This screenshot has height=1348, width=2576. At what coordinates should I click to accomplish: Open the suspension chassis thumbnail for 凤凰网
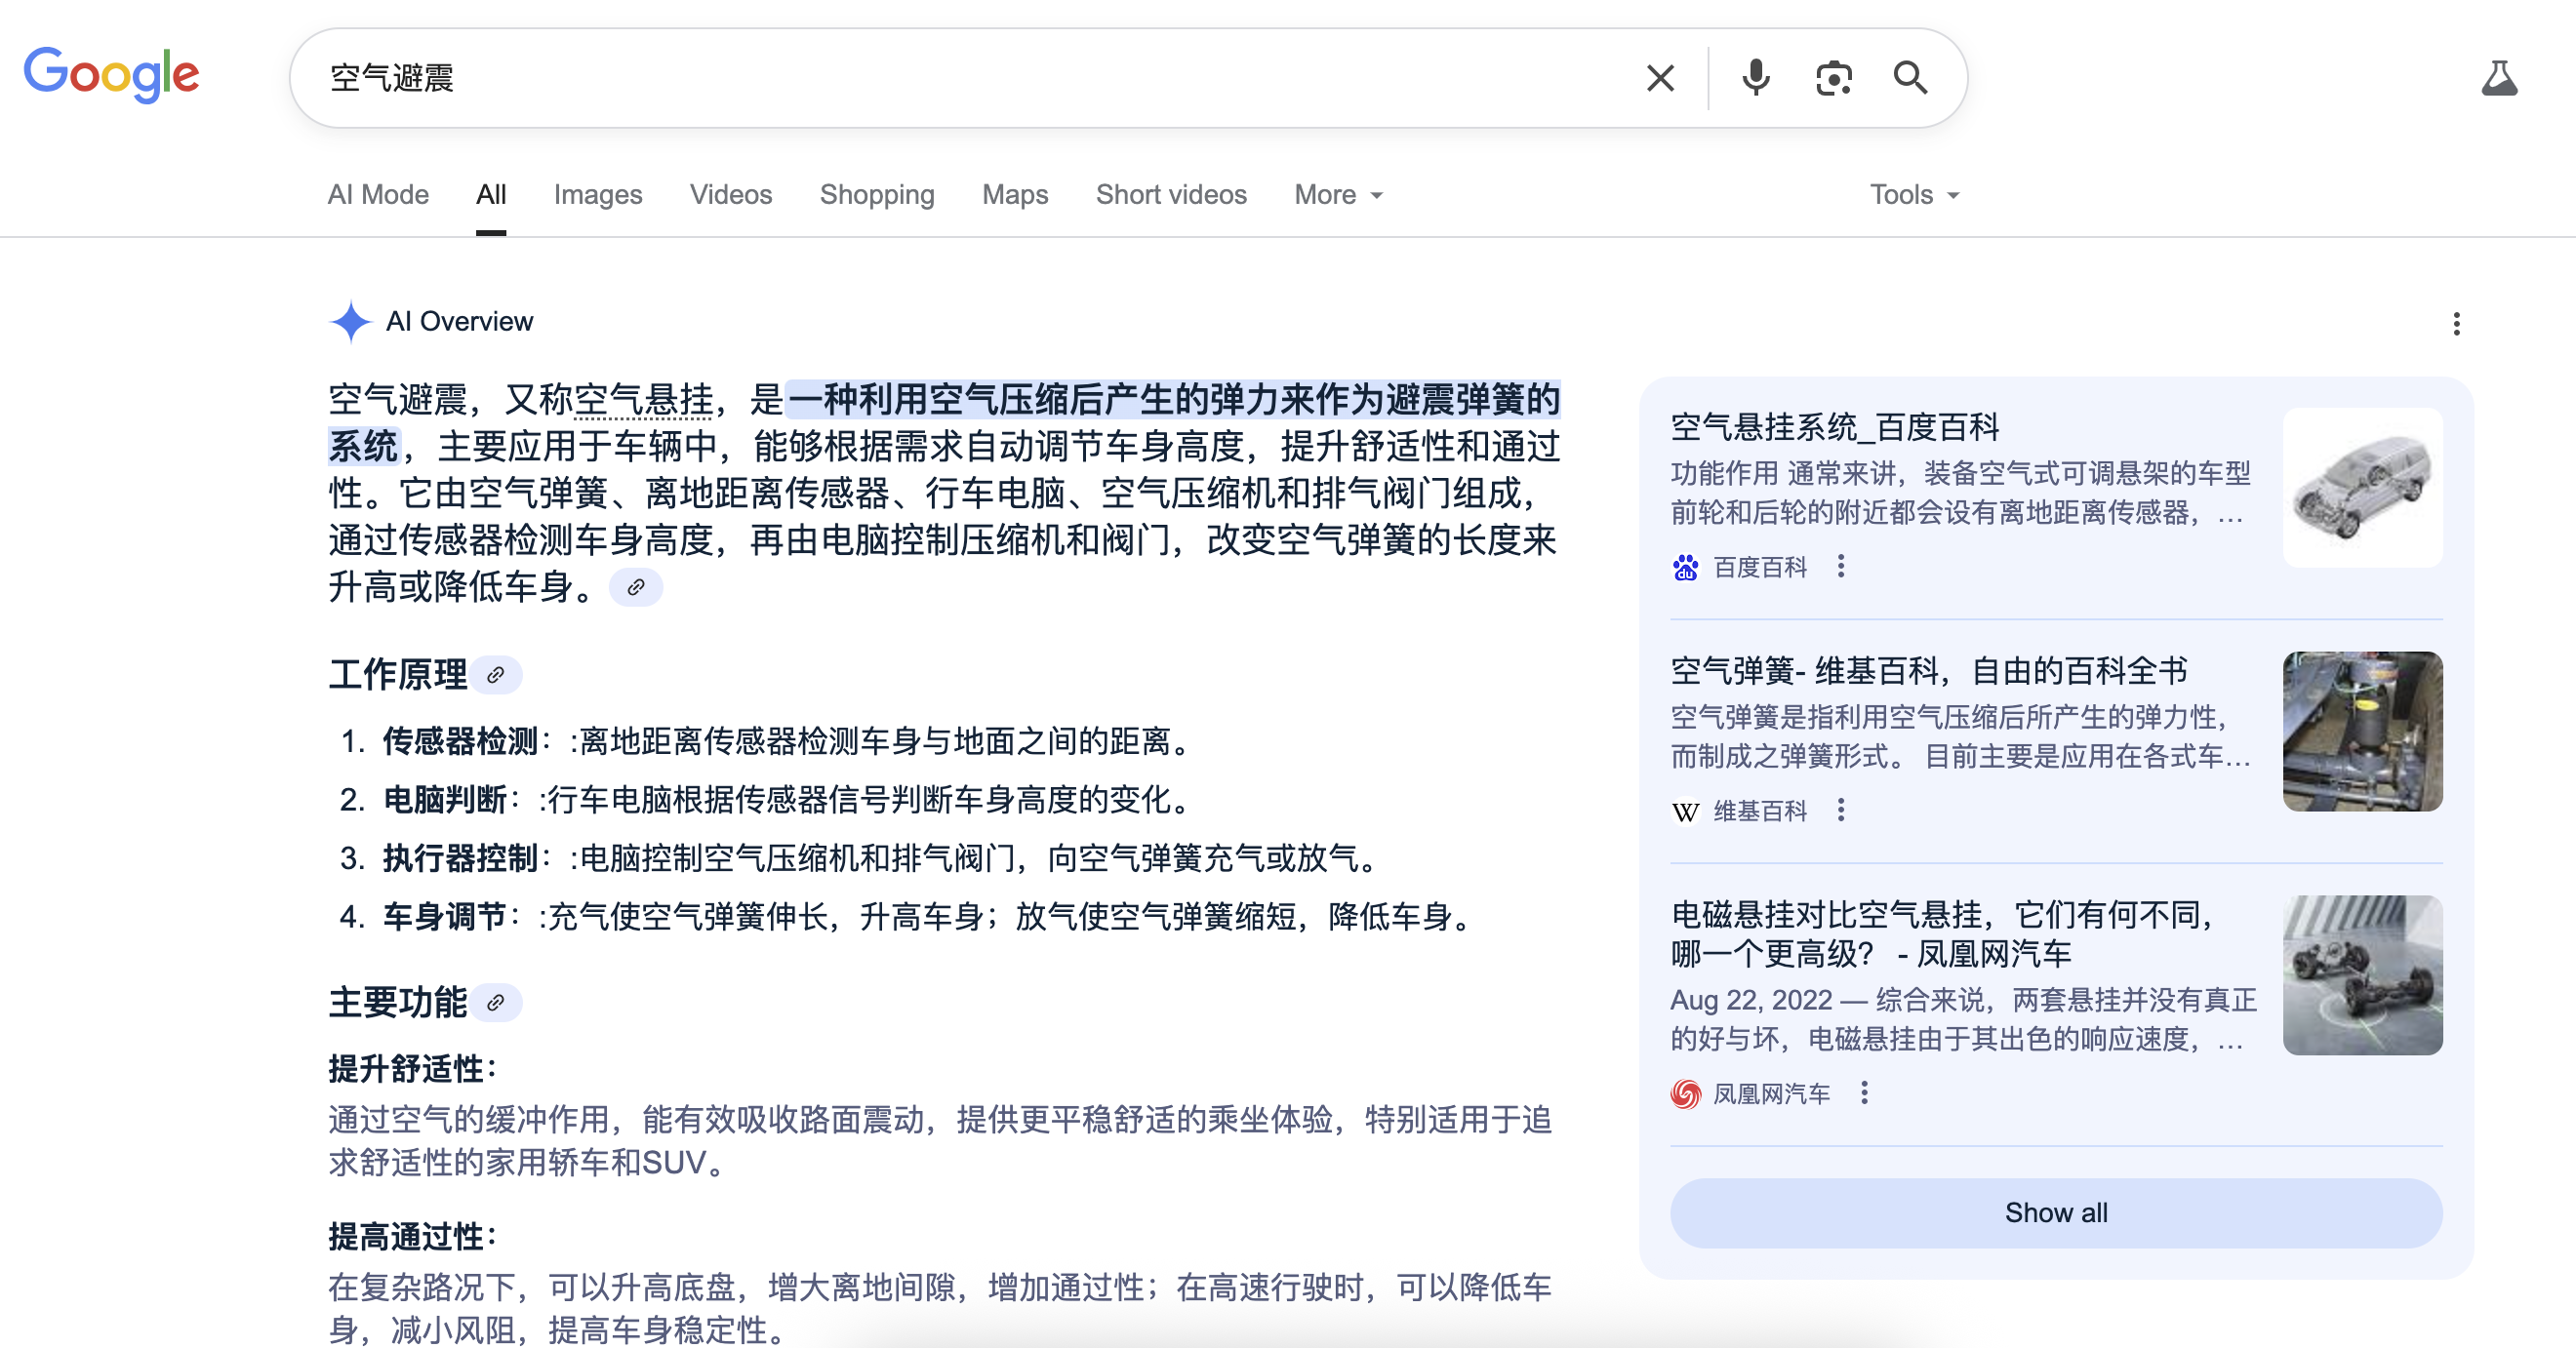pos(2362,975)
